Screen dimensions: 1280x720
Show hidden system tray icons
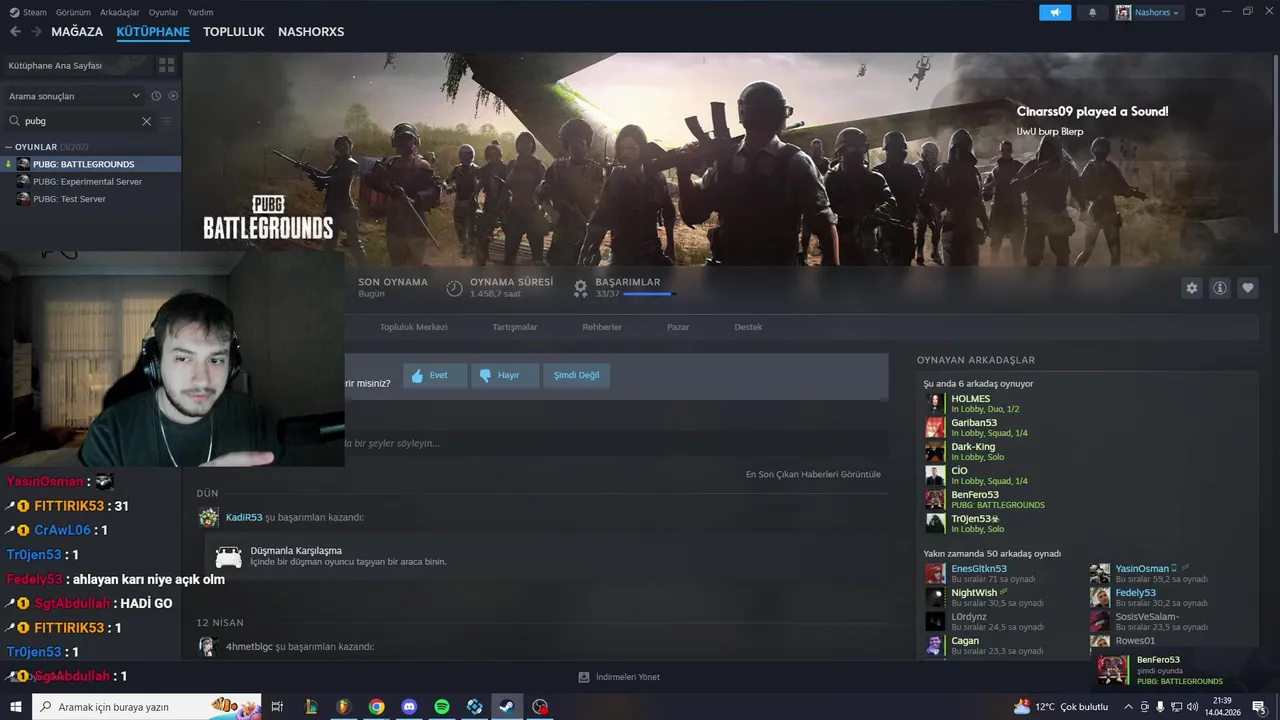click(1128, 706)
